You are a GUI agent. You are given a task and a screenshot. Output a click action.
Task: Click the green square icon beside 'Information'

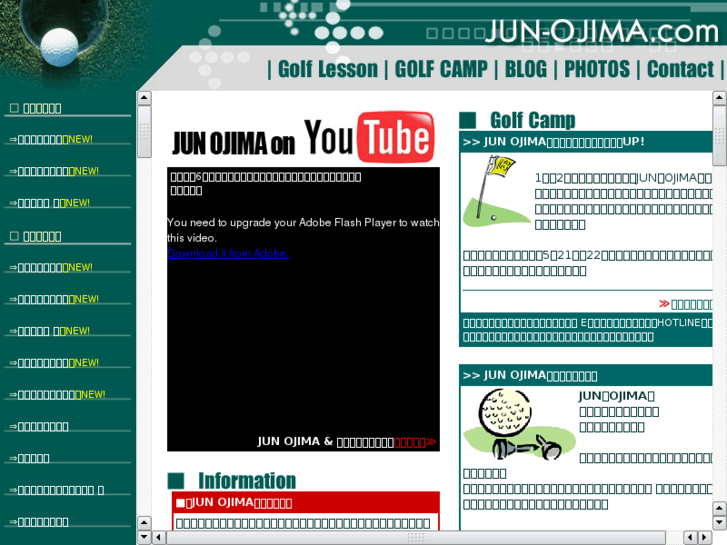pos(176,481)
